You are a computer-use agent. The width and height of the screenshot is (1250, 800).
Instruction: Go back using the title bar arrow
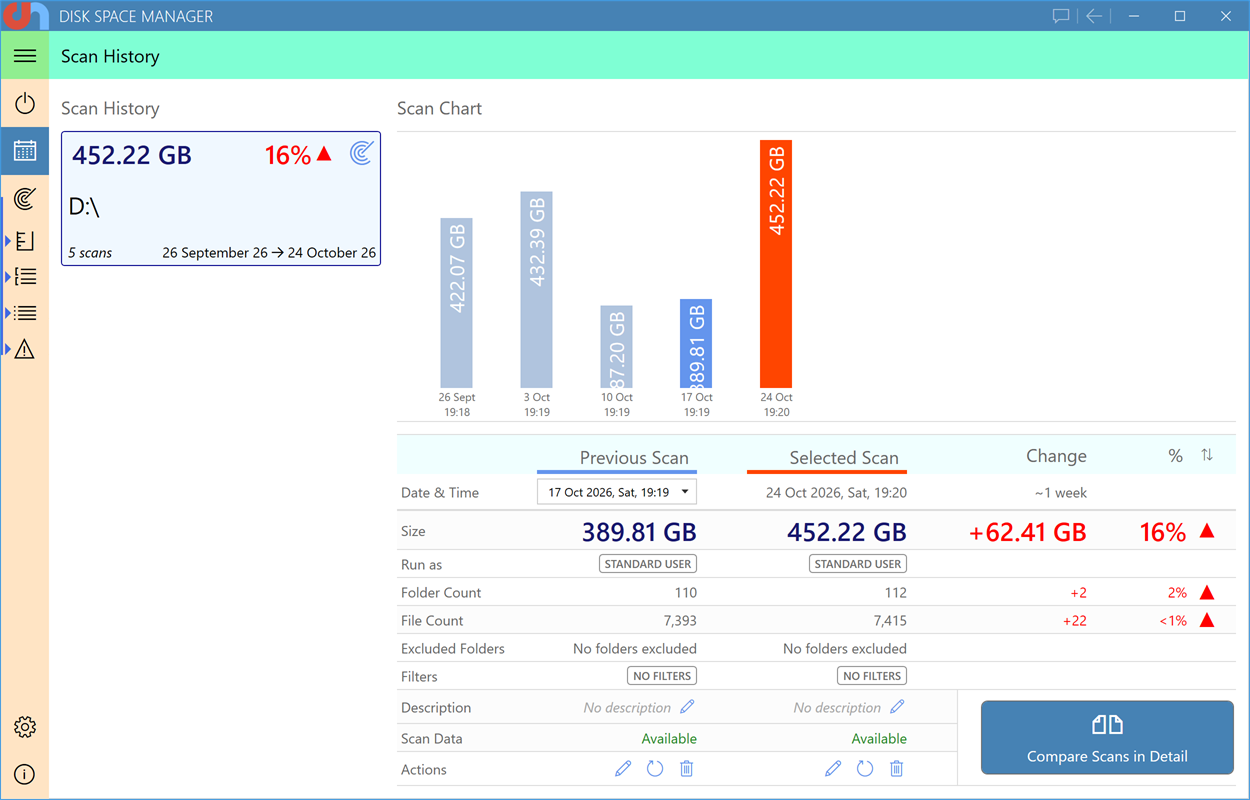pos(1094,16)
